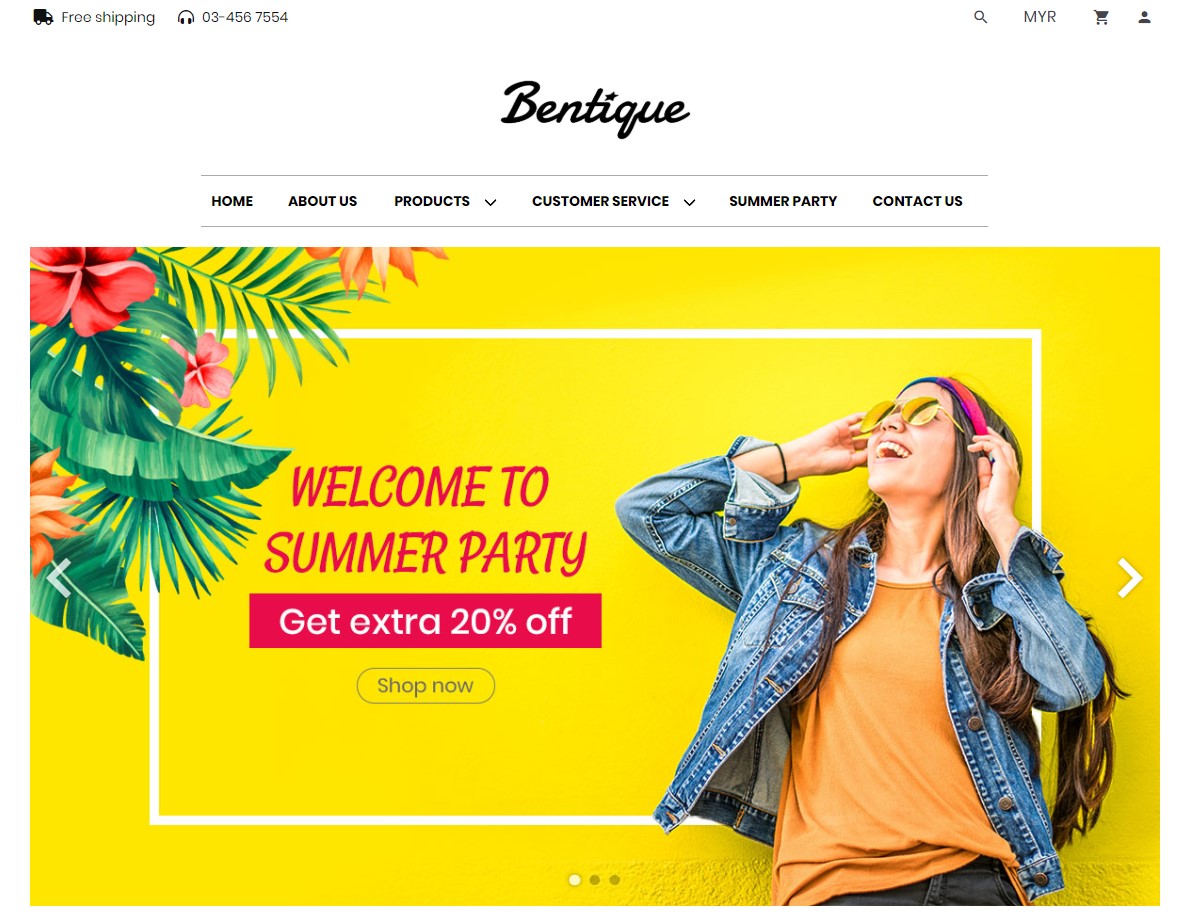Open the user account icon
Image resolution: width=1192 pixels, height=915 pixels.
[1143, 17]
